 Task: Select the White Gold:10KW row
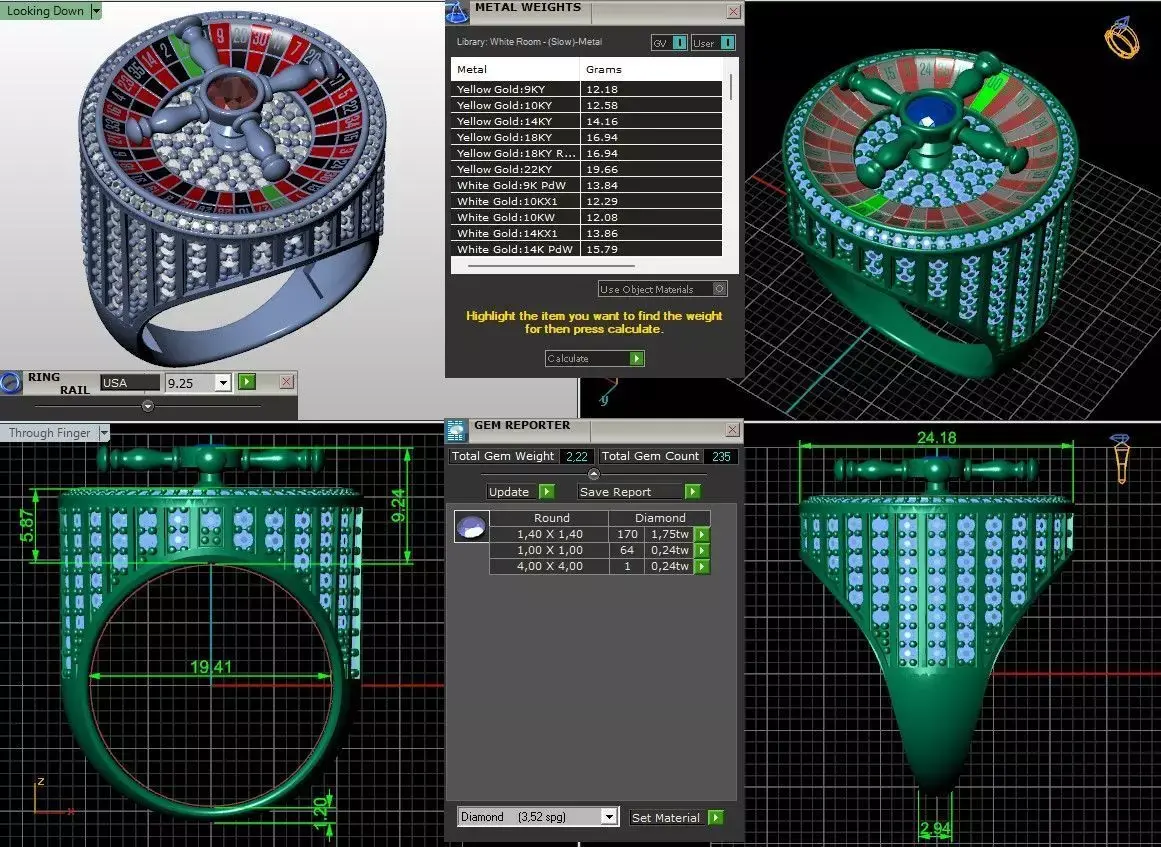[586, 217]
